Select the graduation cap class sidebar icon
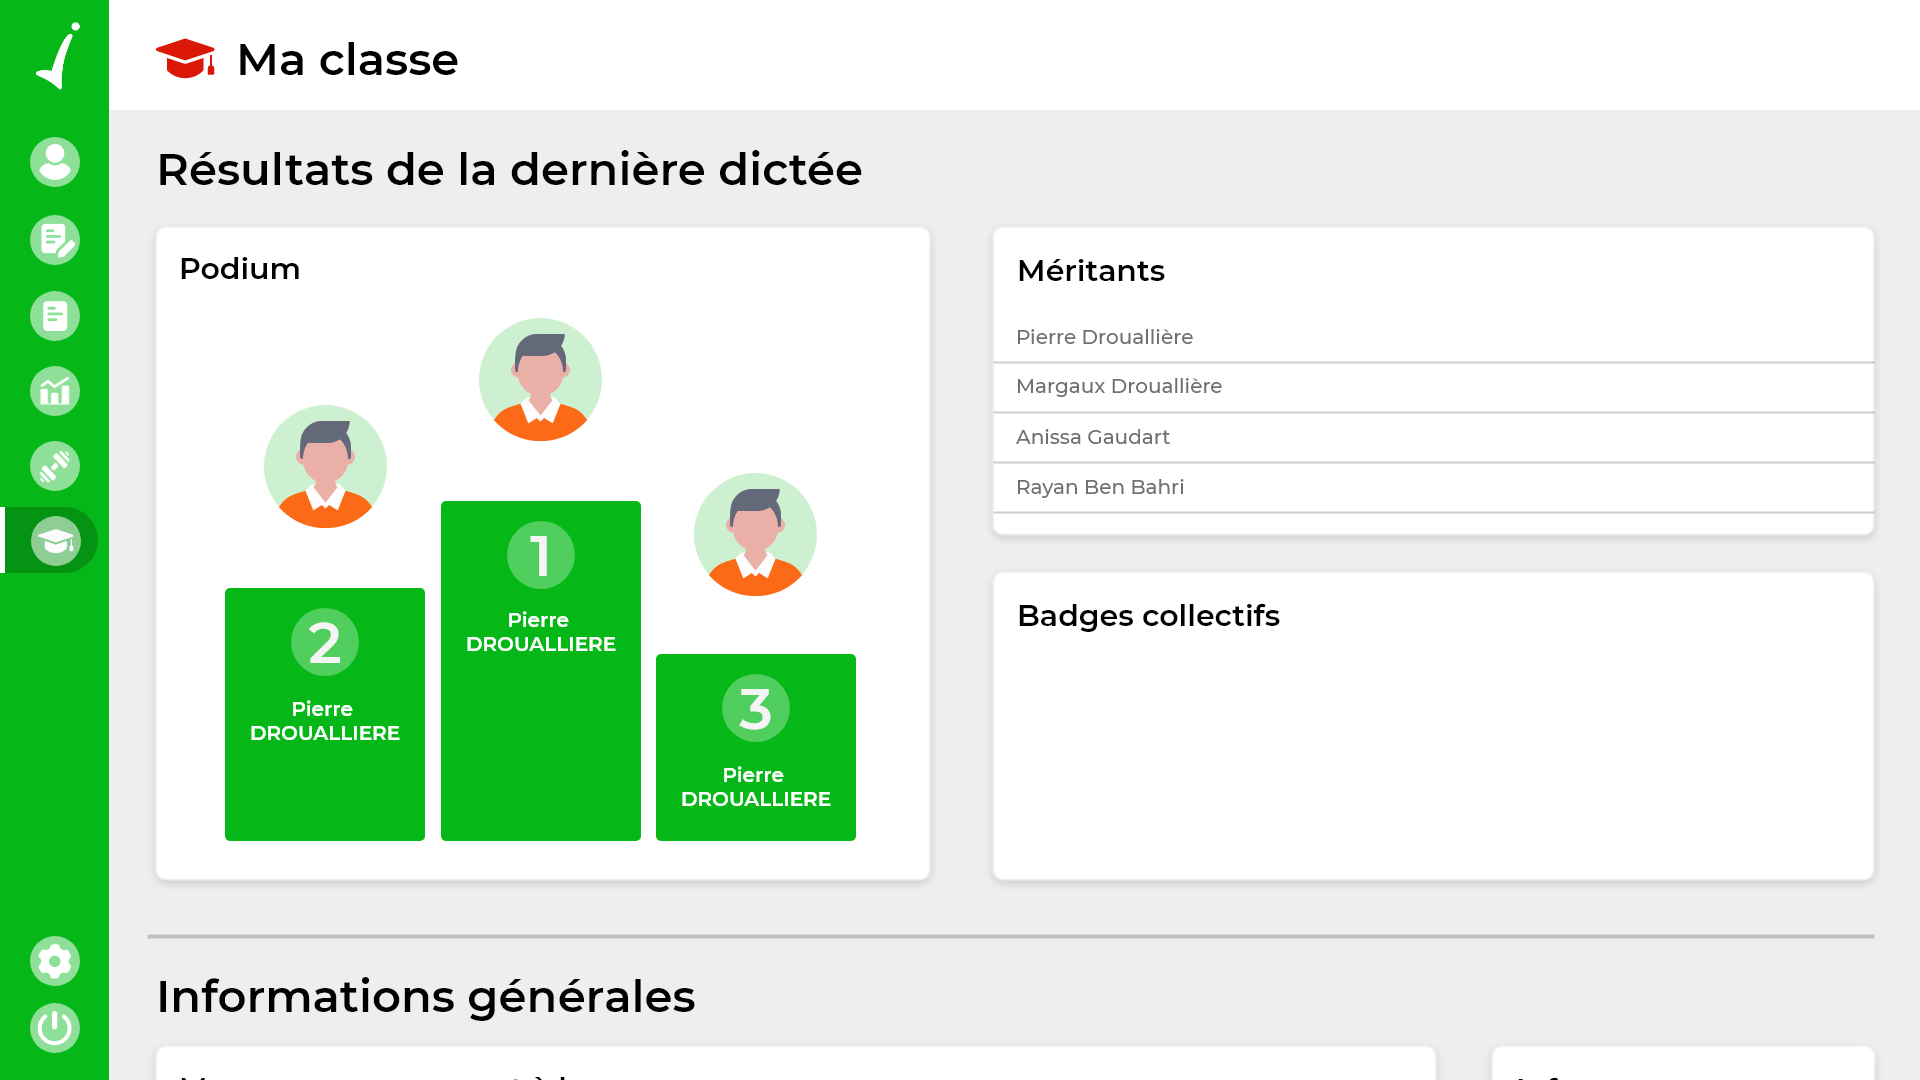Screen dimensions: 1920x1080 55,541
